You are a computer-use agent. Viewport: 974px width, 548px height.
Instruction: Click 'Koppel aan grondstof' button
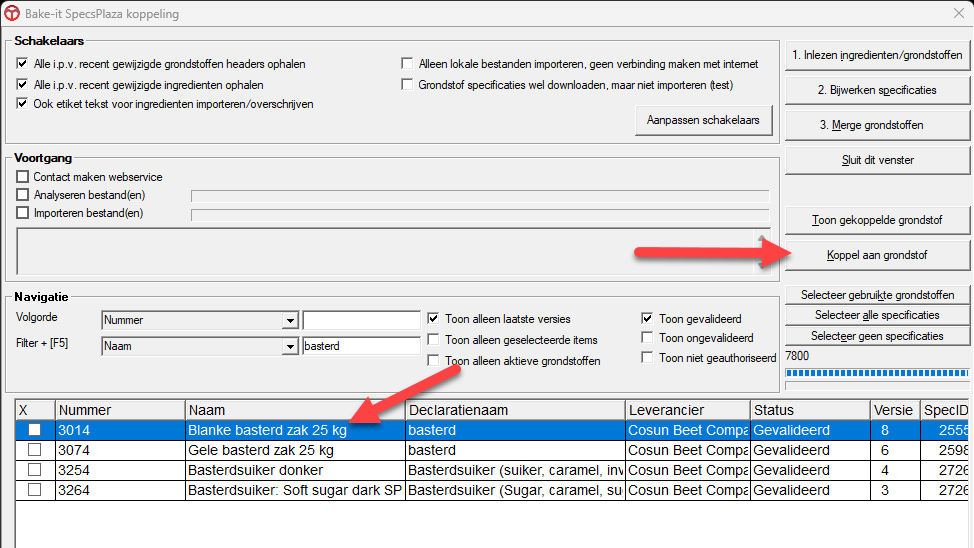point(877,255)
